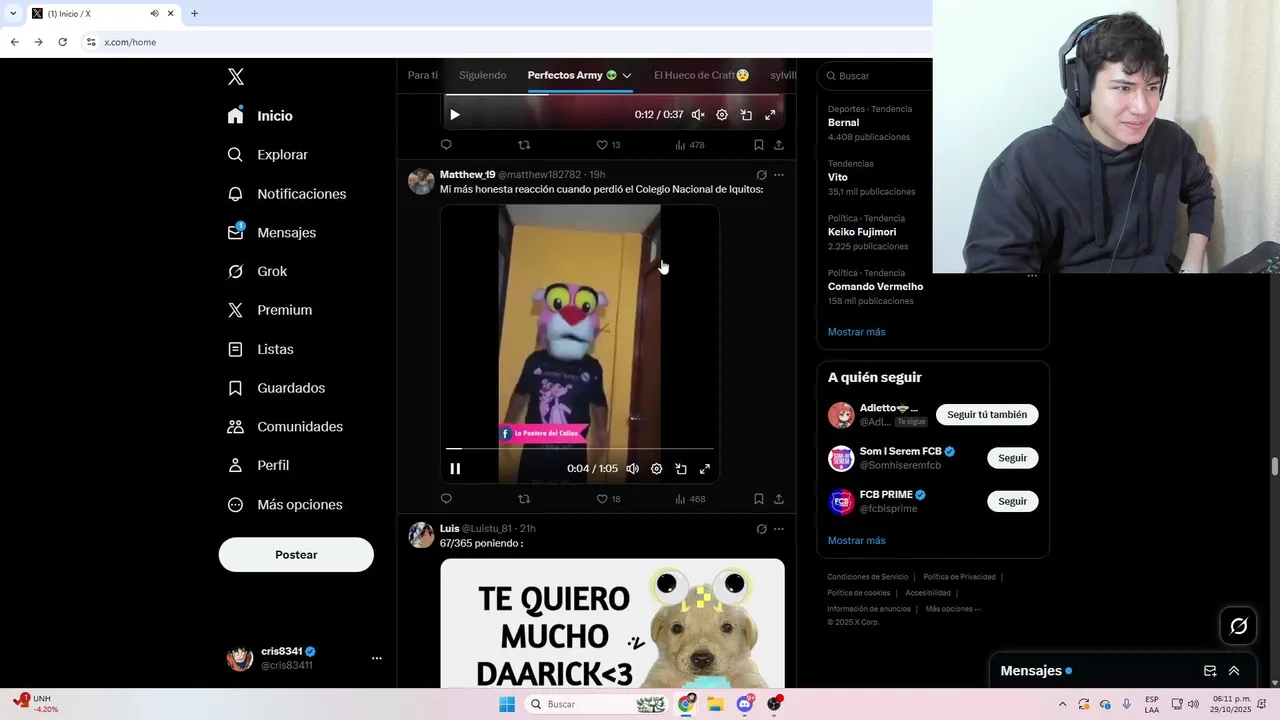Bookmark the post with 478 views
The width and height of the screenshot is (1280, 720).
click(x=759, y=145)
